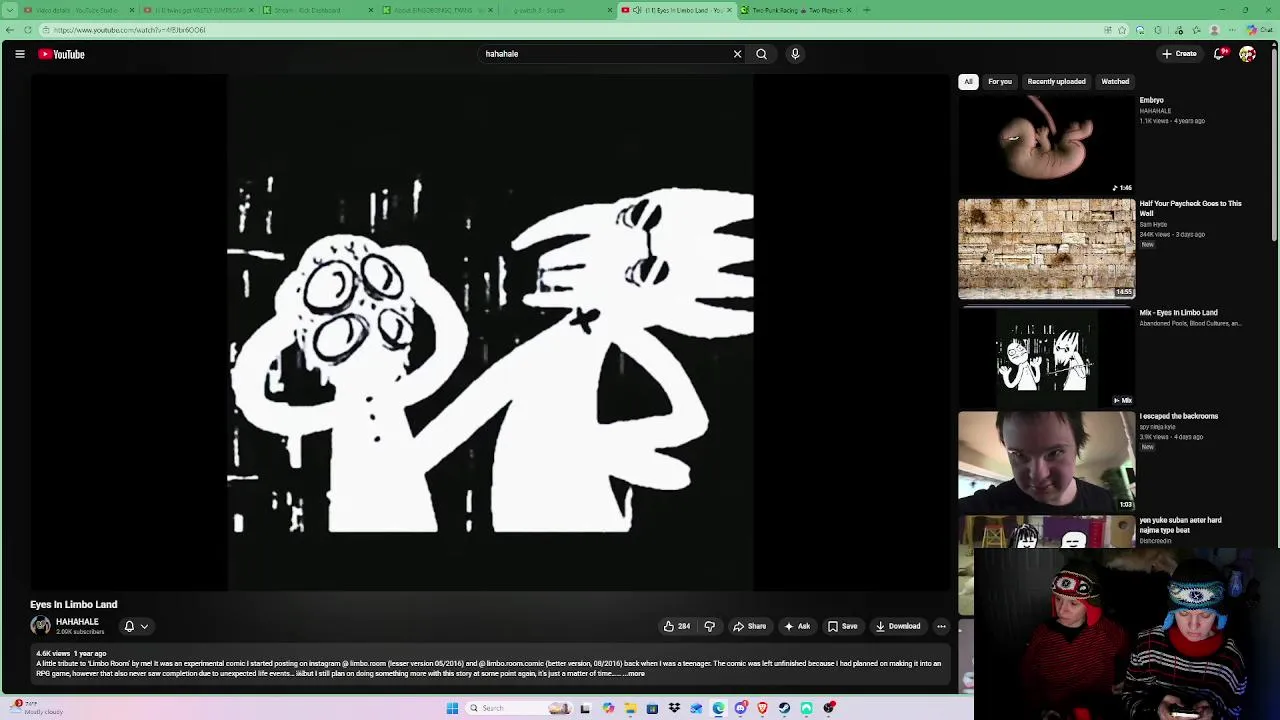Dislike the video with thumbs down
The height and width of the screenshot is (720, 1280).
coord(709,626)
